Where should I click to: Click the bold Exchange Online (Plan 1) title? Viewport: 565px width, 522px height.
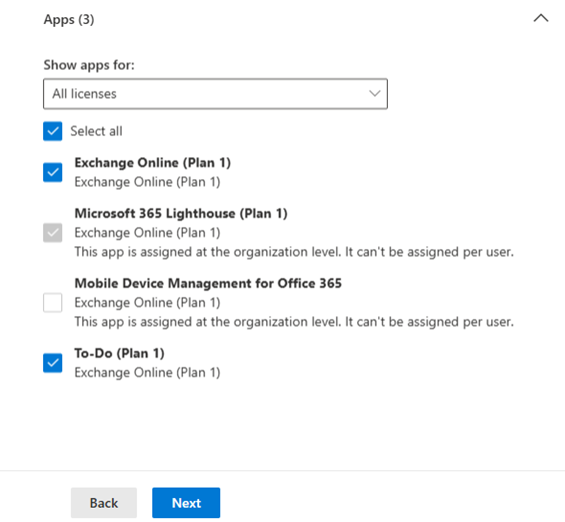click(x=152, y=163)
